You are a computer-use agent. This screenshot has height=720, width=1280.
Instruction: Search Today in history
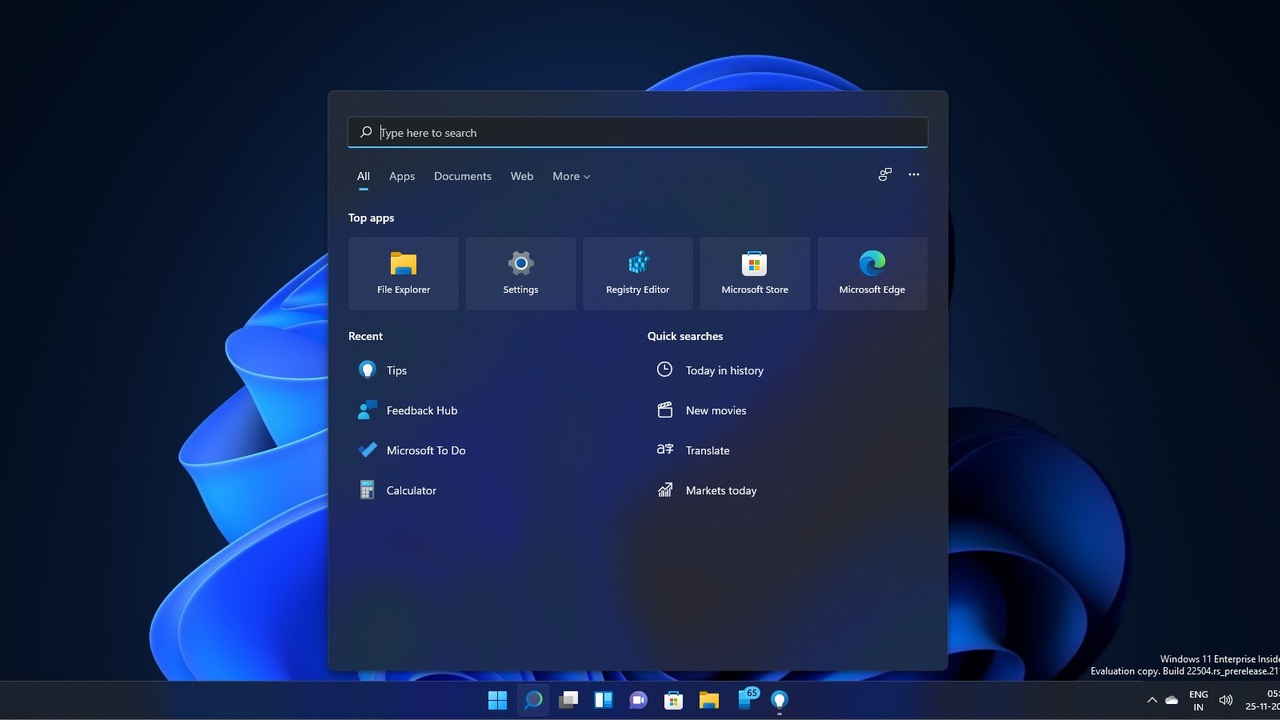[724, 370]
